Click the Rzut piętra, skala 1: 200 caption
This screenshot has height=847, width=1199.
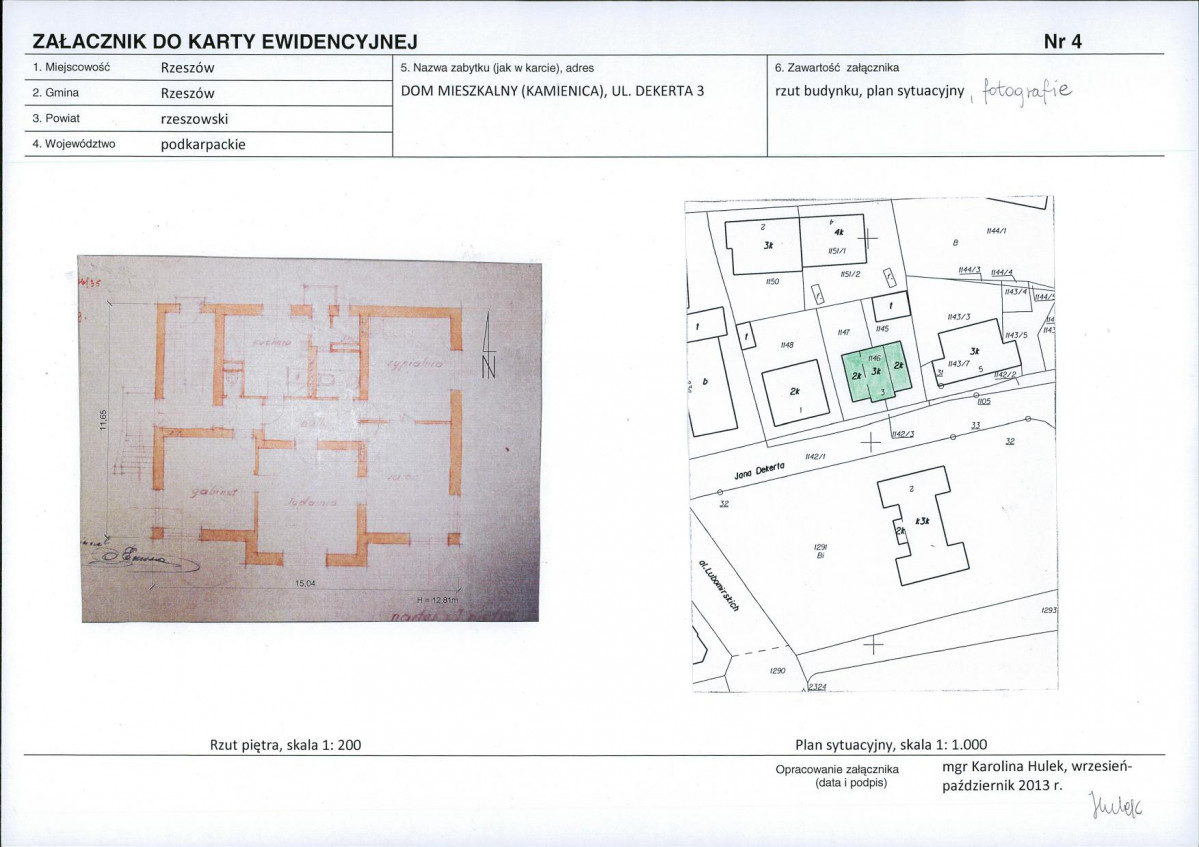pos(285,745)
